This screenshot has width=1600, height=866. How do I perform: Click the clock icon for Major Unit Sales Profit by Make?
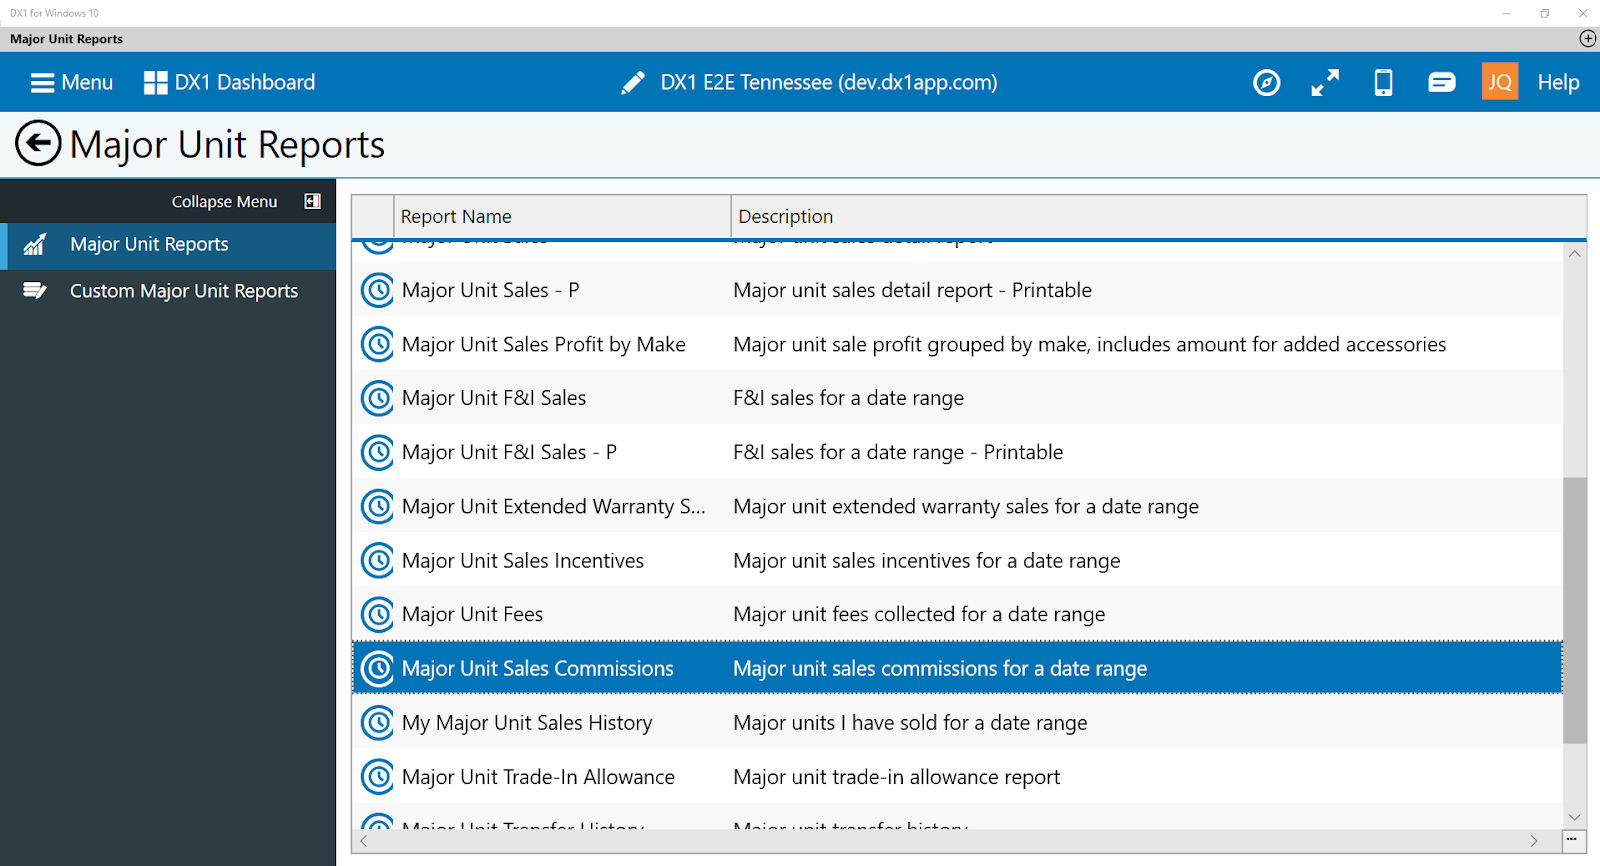click(377, 344)
